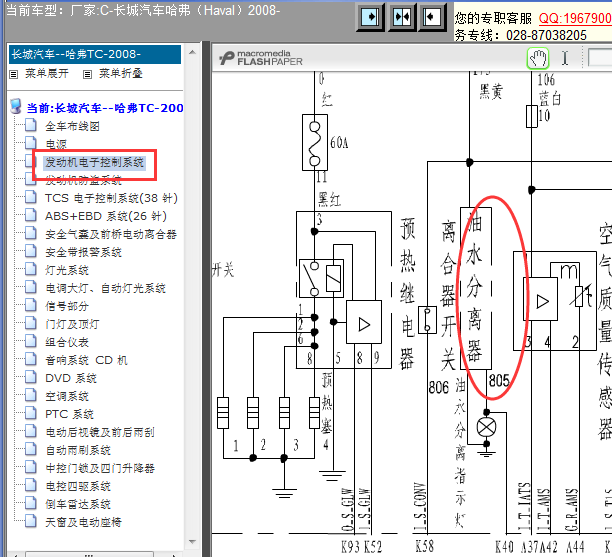Open DVD 系统 diagram
This screenshot has width=612, height=557.
click(71, 378)
